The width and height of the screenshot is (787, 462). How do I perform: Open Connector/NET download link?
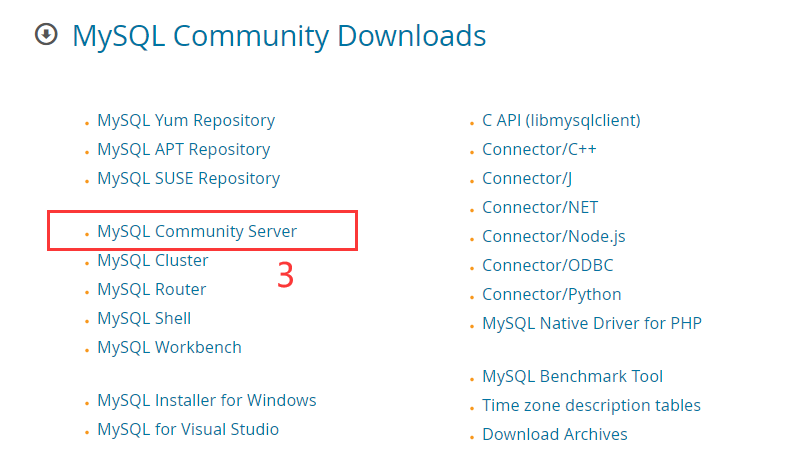click(540, 207)
